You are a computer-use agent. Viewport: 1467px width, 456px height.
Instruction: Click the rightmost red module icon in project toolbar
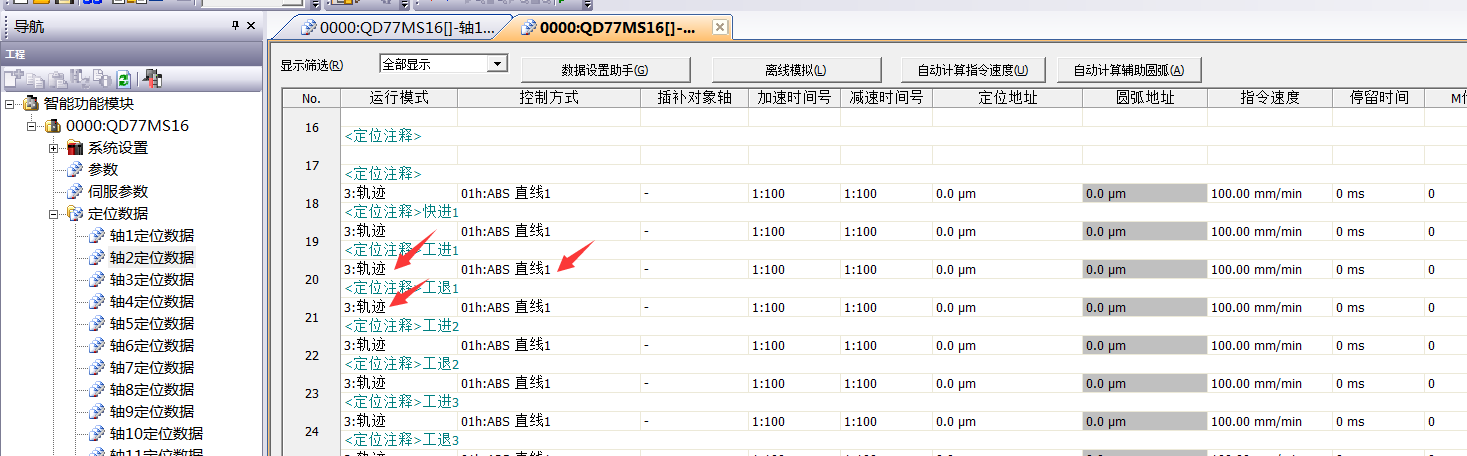152,78
